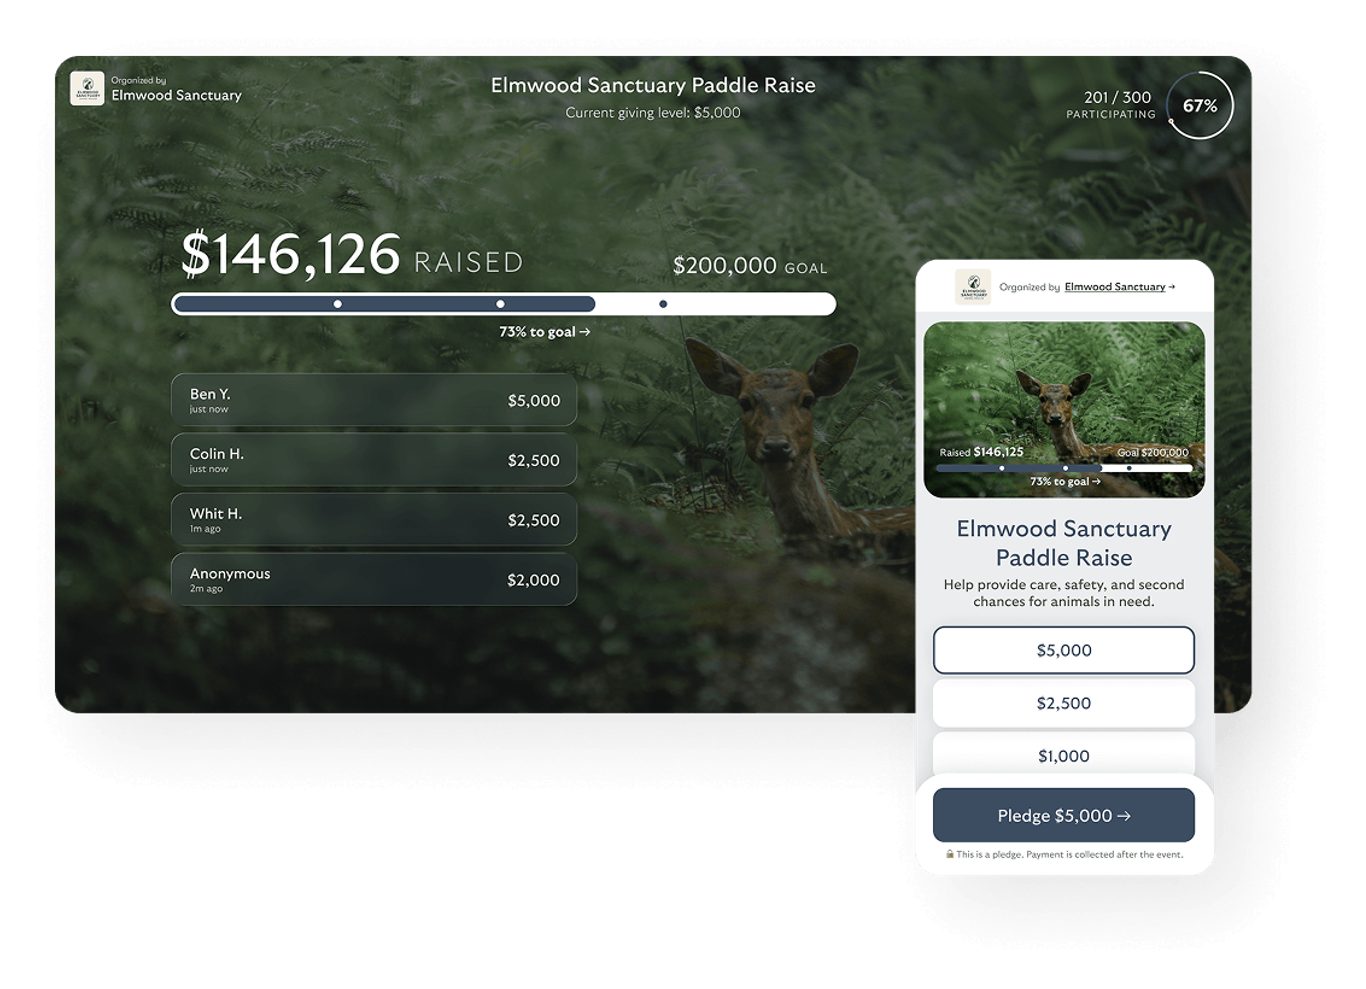This screenshot has width=1366, height=989.
Task: Click the 73% to goal link on dashboard
Action: tap(544, 332)
